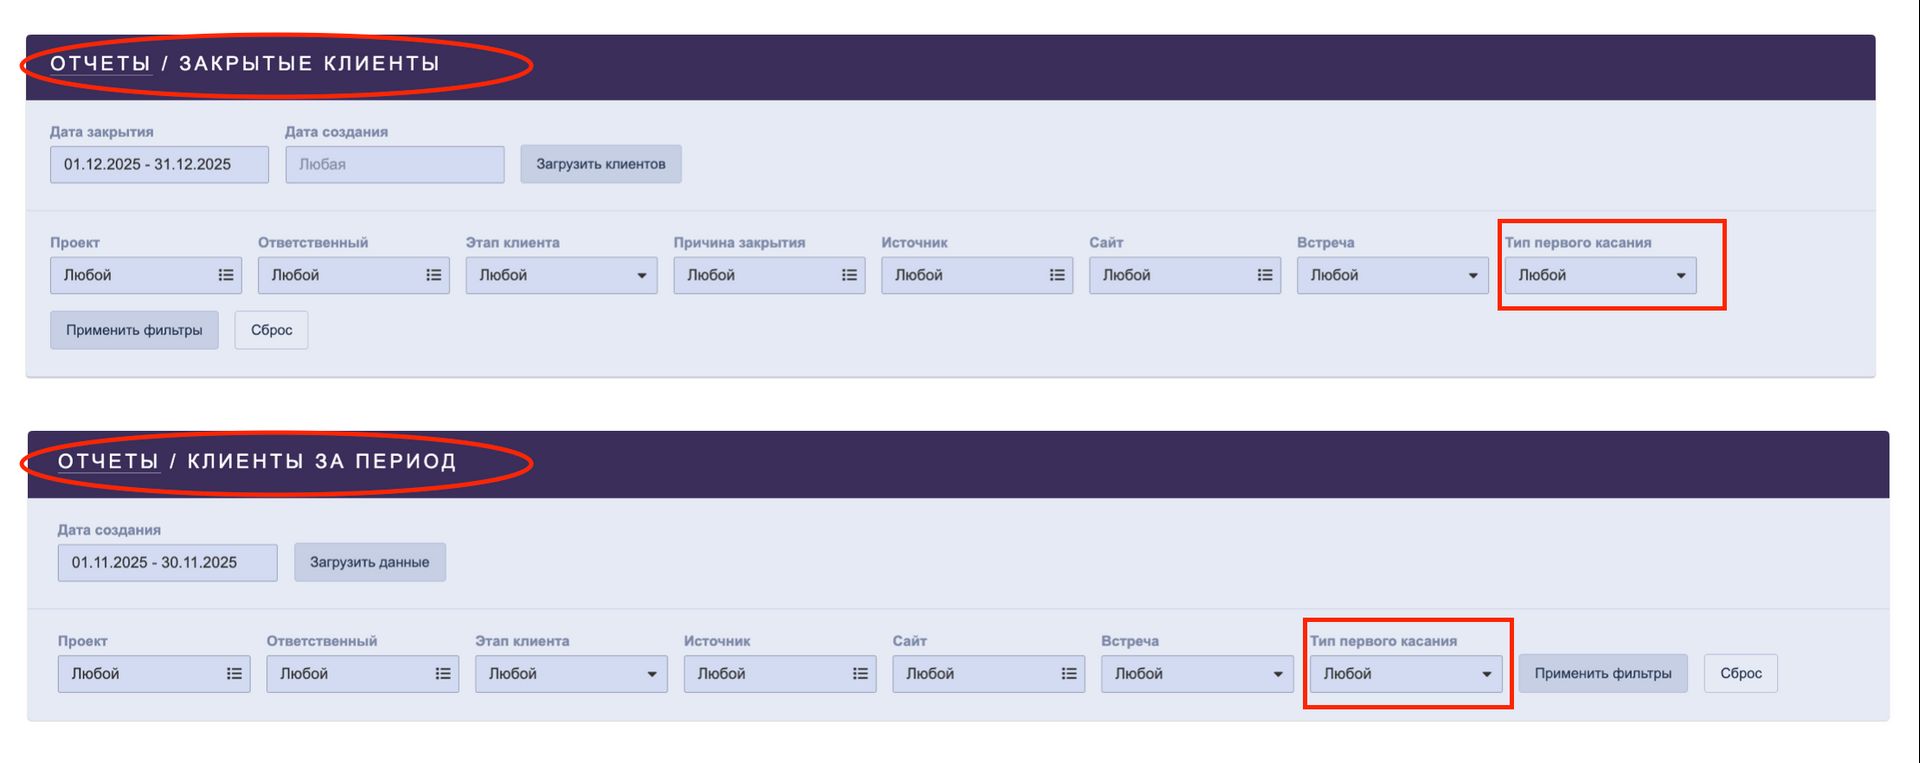This screenshot has width=1920, height=763.
Task: Click list icon in Ответственный filter under Закрытые клиенты
Action: 434,275
